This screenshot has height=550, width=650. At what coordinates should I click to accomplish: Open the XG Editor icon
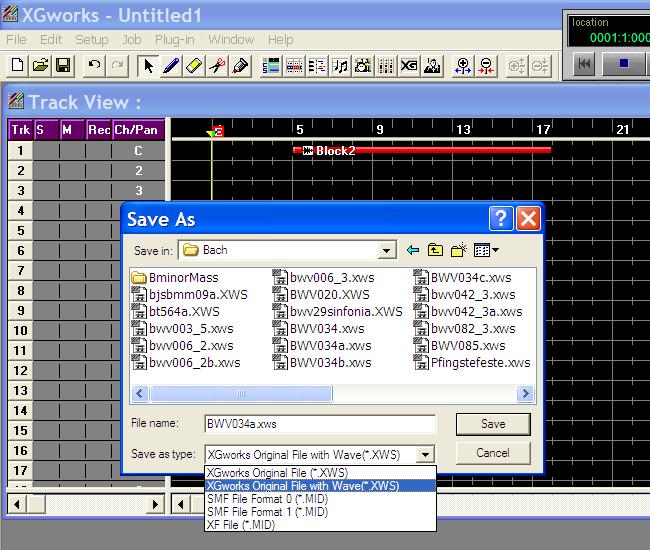(x=409, y=65)
